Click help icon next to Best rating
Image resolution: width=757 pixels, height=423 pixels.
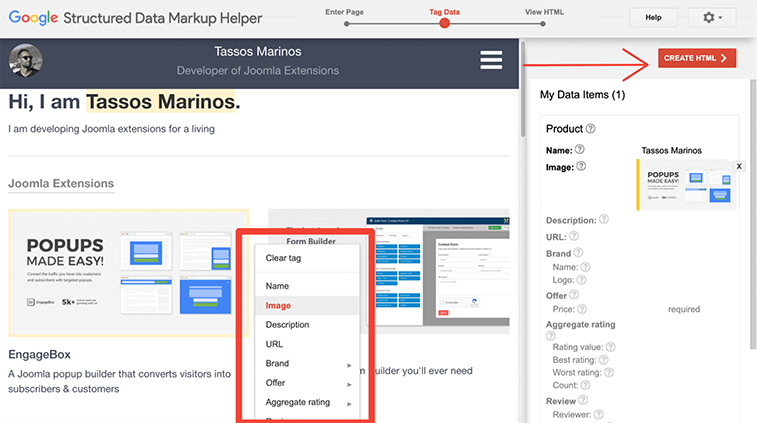coord(603,359)
